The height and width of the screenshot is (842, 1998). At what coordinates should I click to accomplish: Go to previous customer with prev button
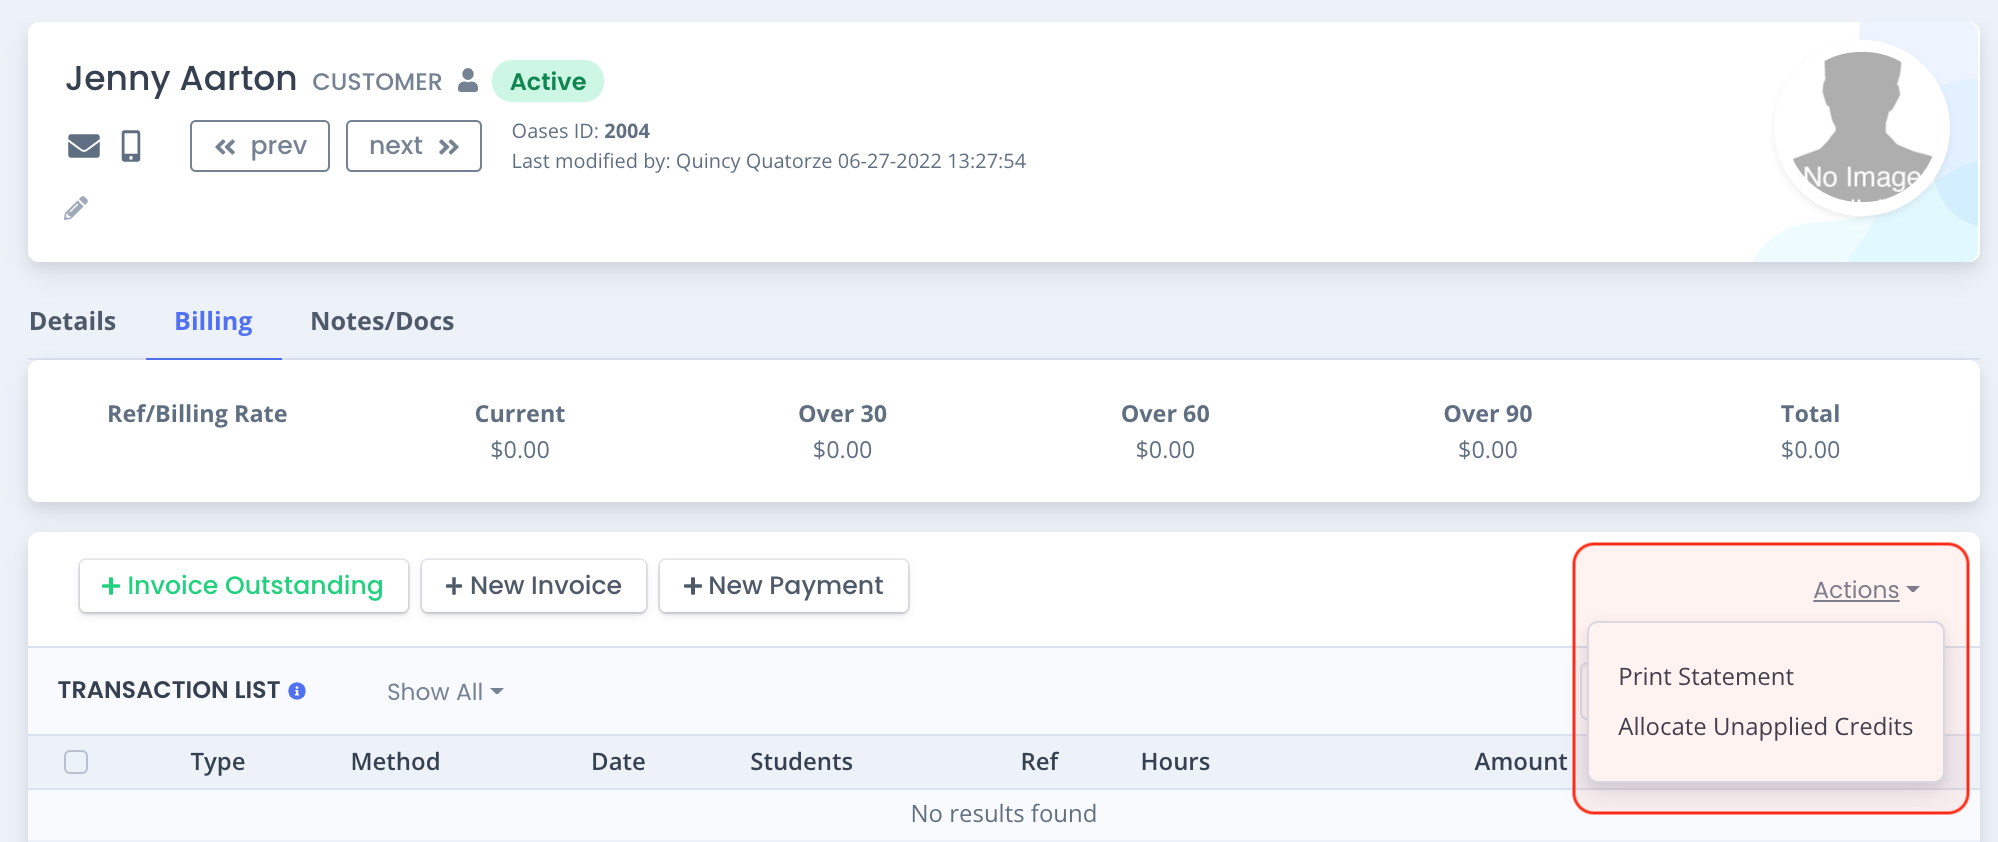point(260,146)
